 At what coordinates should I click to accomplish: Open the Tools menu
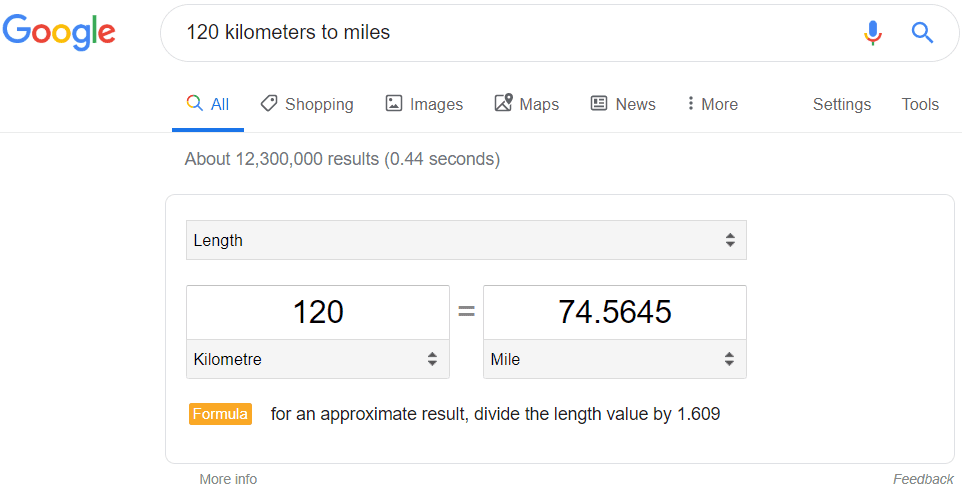tap(920, 104)
